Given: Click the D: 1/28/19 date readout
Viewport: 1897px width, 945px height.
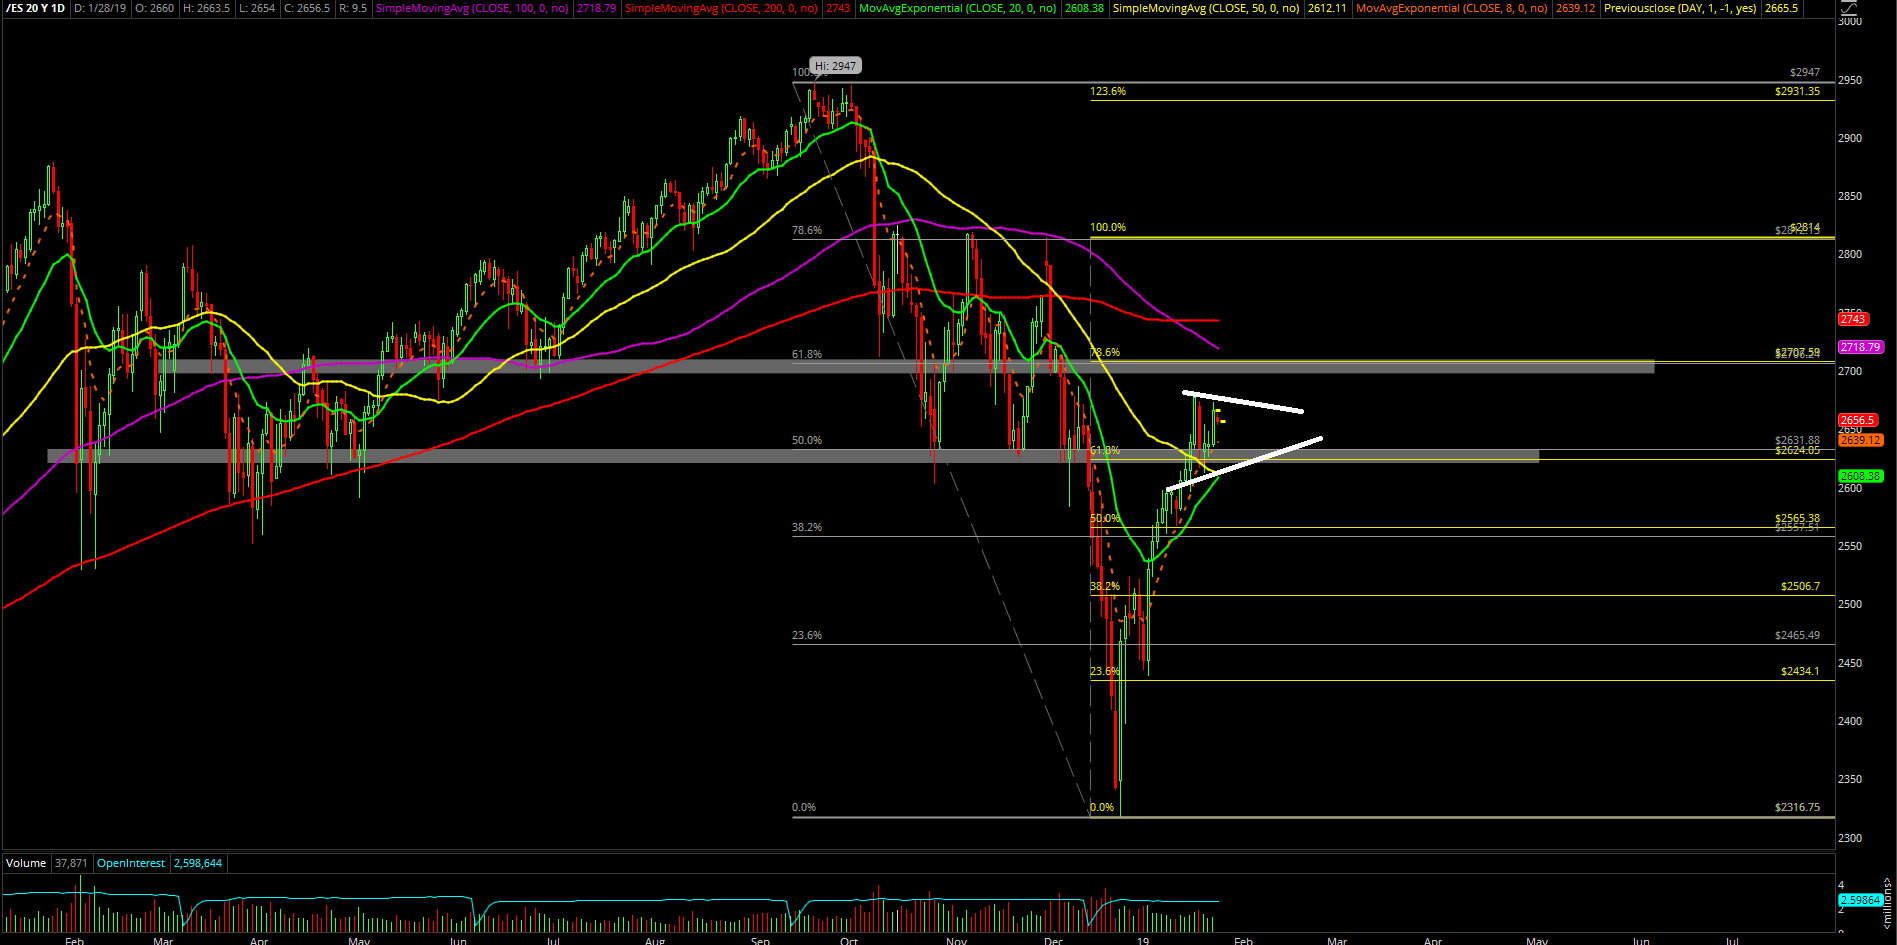Looking at the screenshot, I should pyautogui.click(x=100, y=8).
